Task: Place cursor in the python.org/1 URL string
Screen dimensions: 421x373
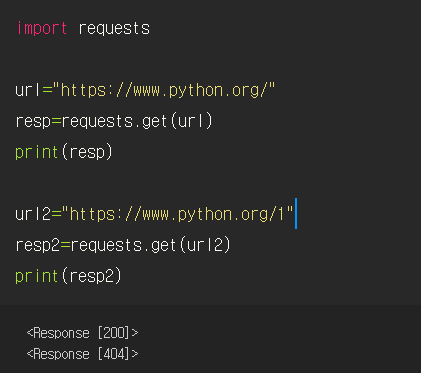Action: pos(177,214)
